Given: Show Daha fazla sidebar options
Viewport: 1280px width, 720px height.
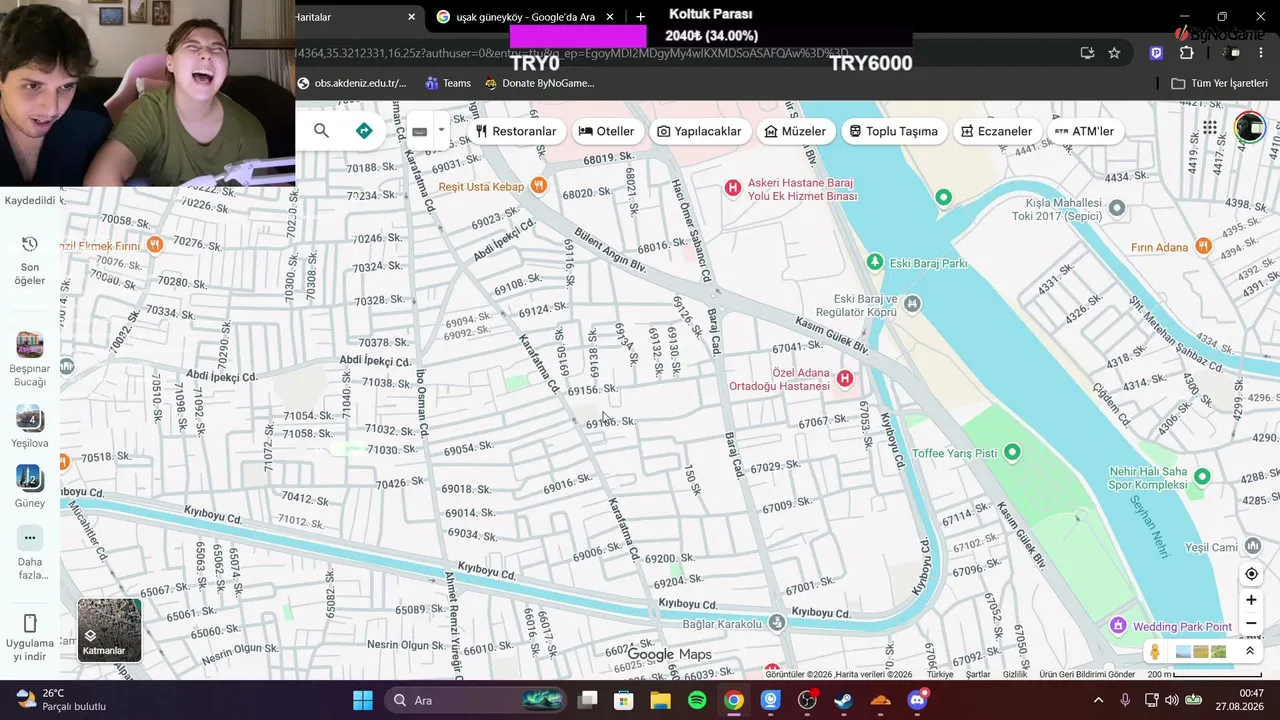Looking at the screenshot, I should pos(30,552).
